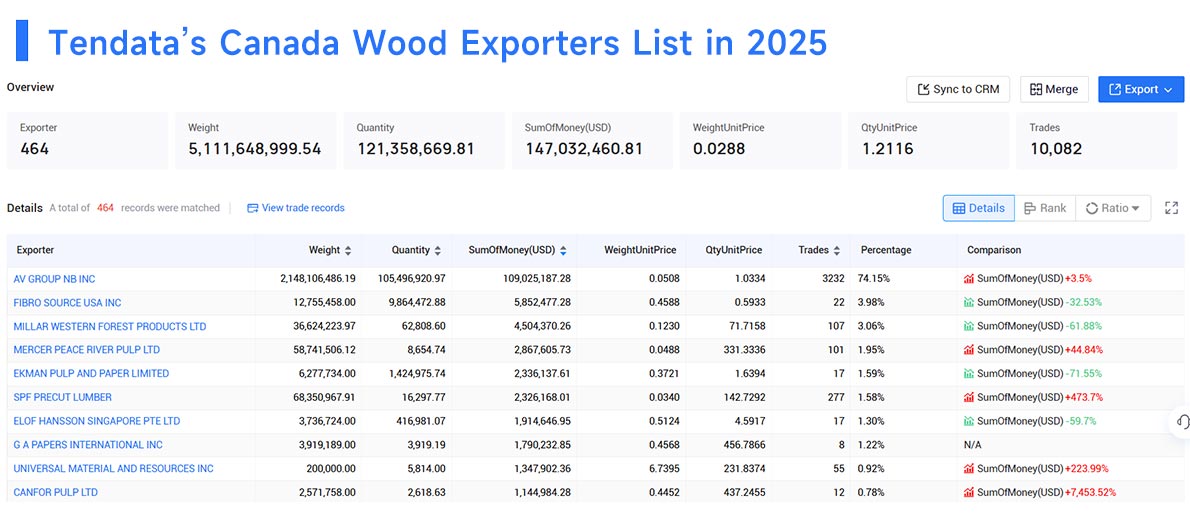Image resolution: width=1190 pixels, height=516 pixels.
Task: Sort table by Weight column arrows
Action: [348, 250]
